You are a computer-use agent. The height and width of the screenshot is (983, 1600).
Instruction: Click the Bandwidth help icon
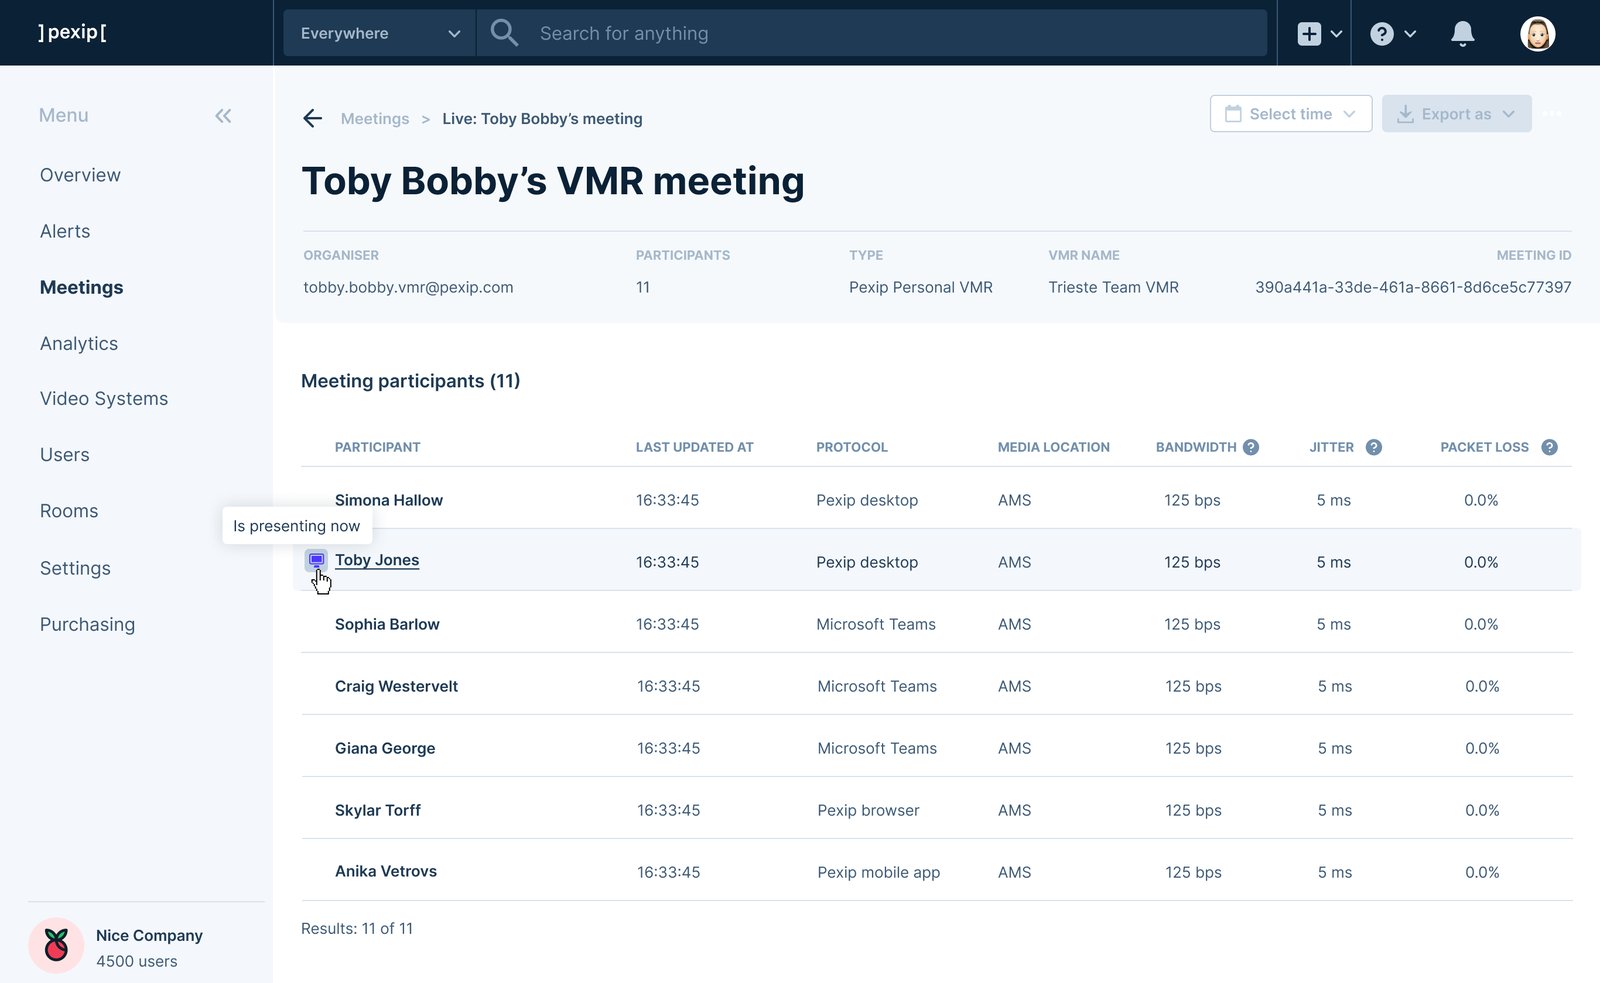coord(1251,447)
